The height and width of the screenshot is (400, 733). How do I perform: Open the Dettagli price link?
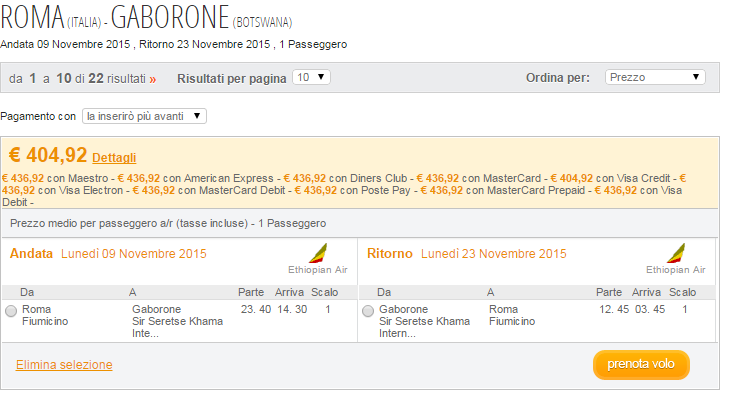pos(114,158)
